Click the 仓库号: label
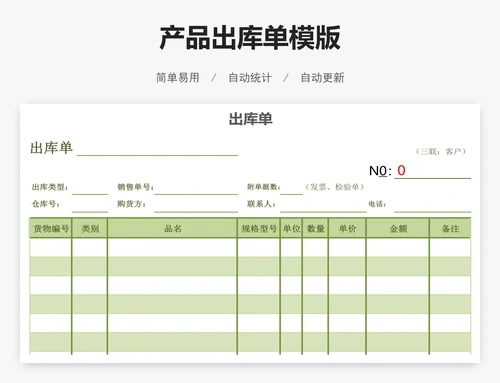This screenshot has width=500, height=383. 46,204
